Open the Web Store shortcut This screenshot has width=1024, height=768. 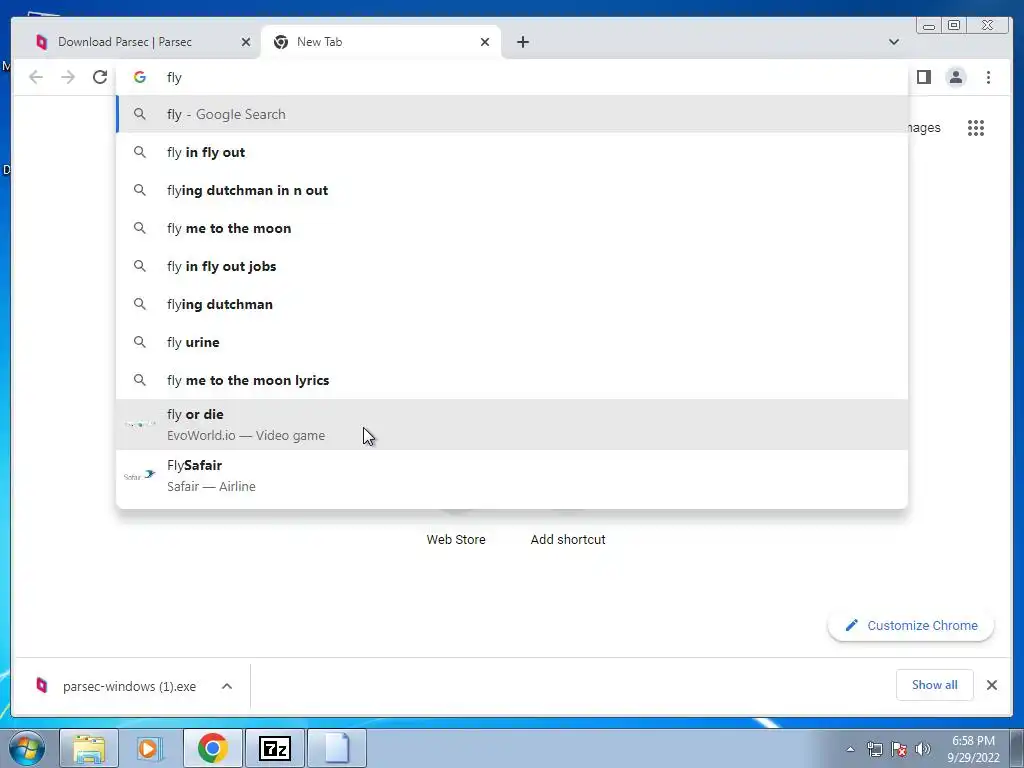[x=456, y=539]
